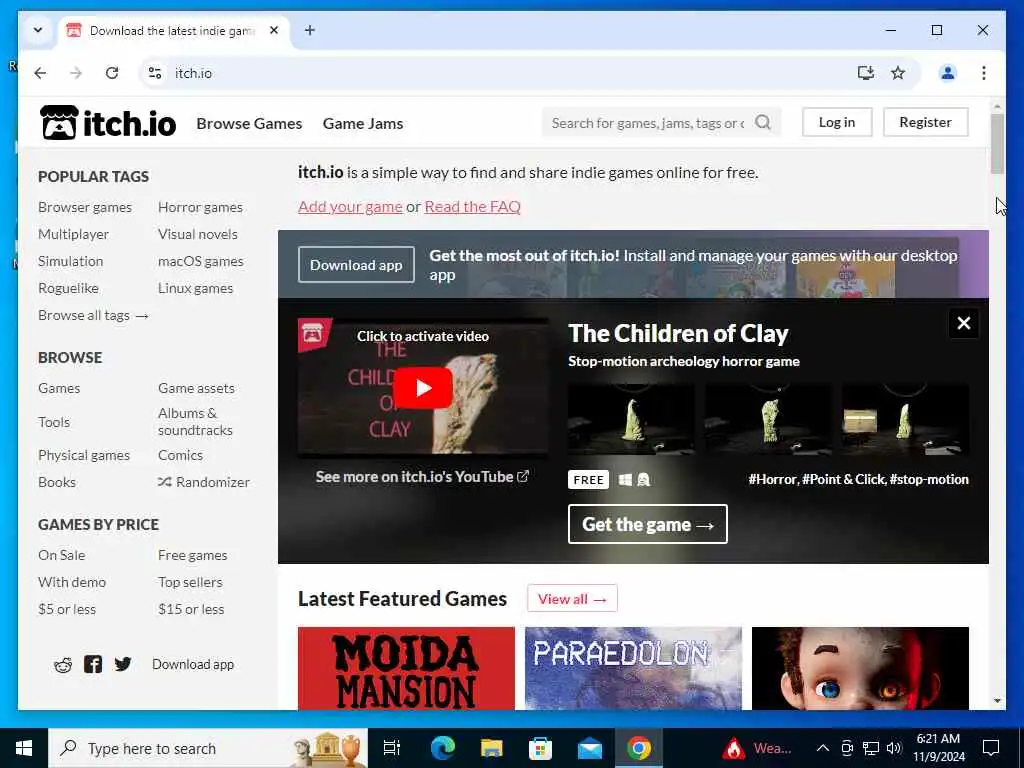Open the Mail app from taskbar
The width and height of the screenshot is (1024, 768).
[x=590, y=748]
